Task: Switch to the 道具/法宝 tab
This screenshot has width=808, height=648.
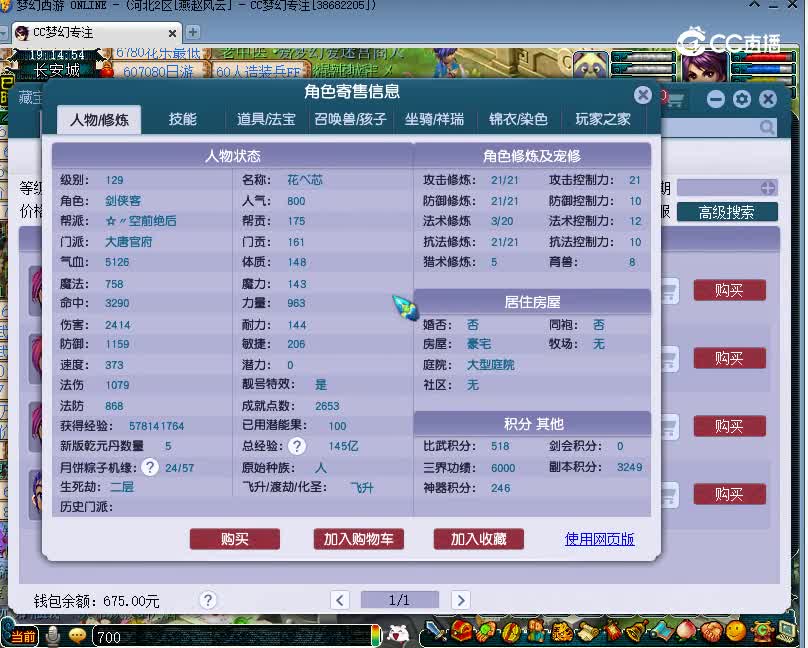Action: (266, 120)
